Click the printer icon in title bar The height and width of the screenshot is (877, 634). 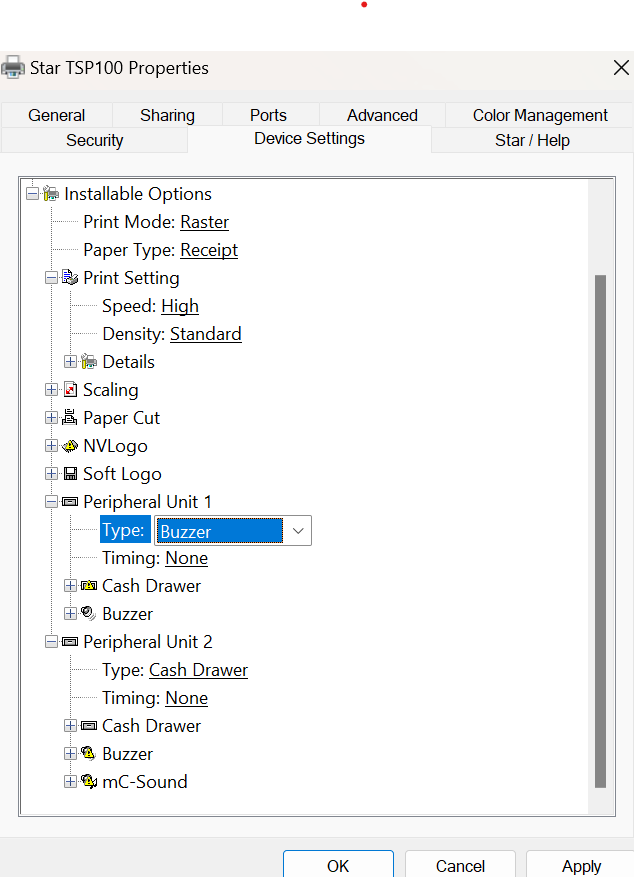13,68
